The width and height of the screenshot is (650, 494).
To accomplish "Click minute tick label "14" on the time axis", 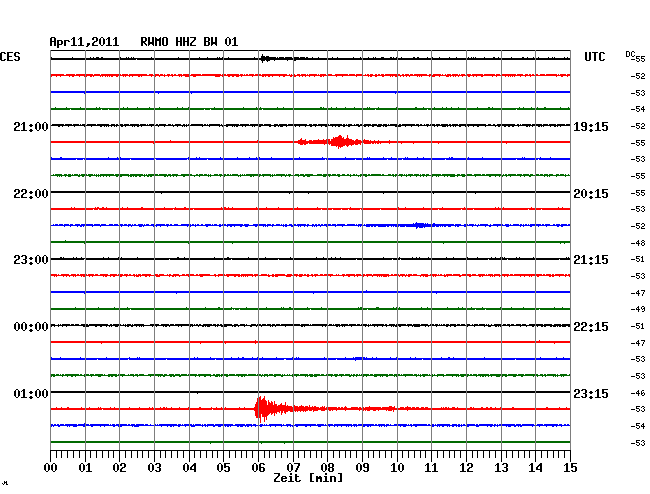I will coord(535,468).
